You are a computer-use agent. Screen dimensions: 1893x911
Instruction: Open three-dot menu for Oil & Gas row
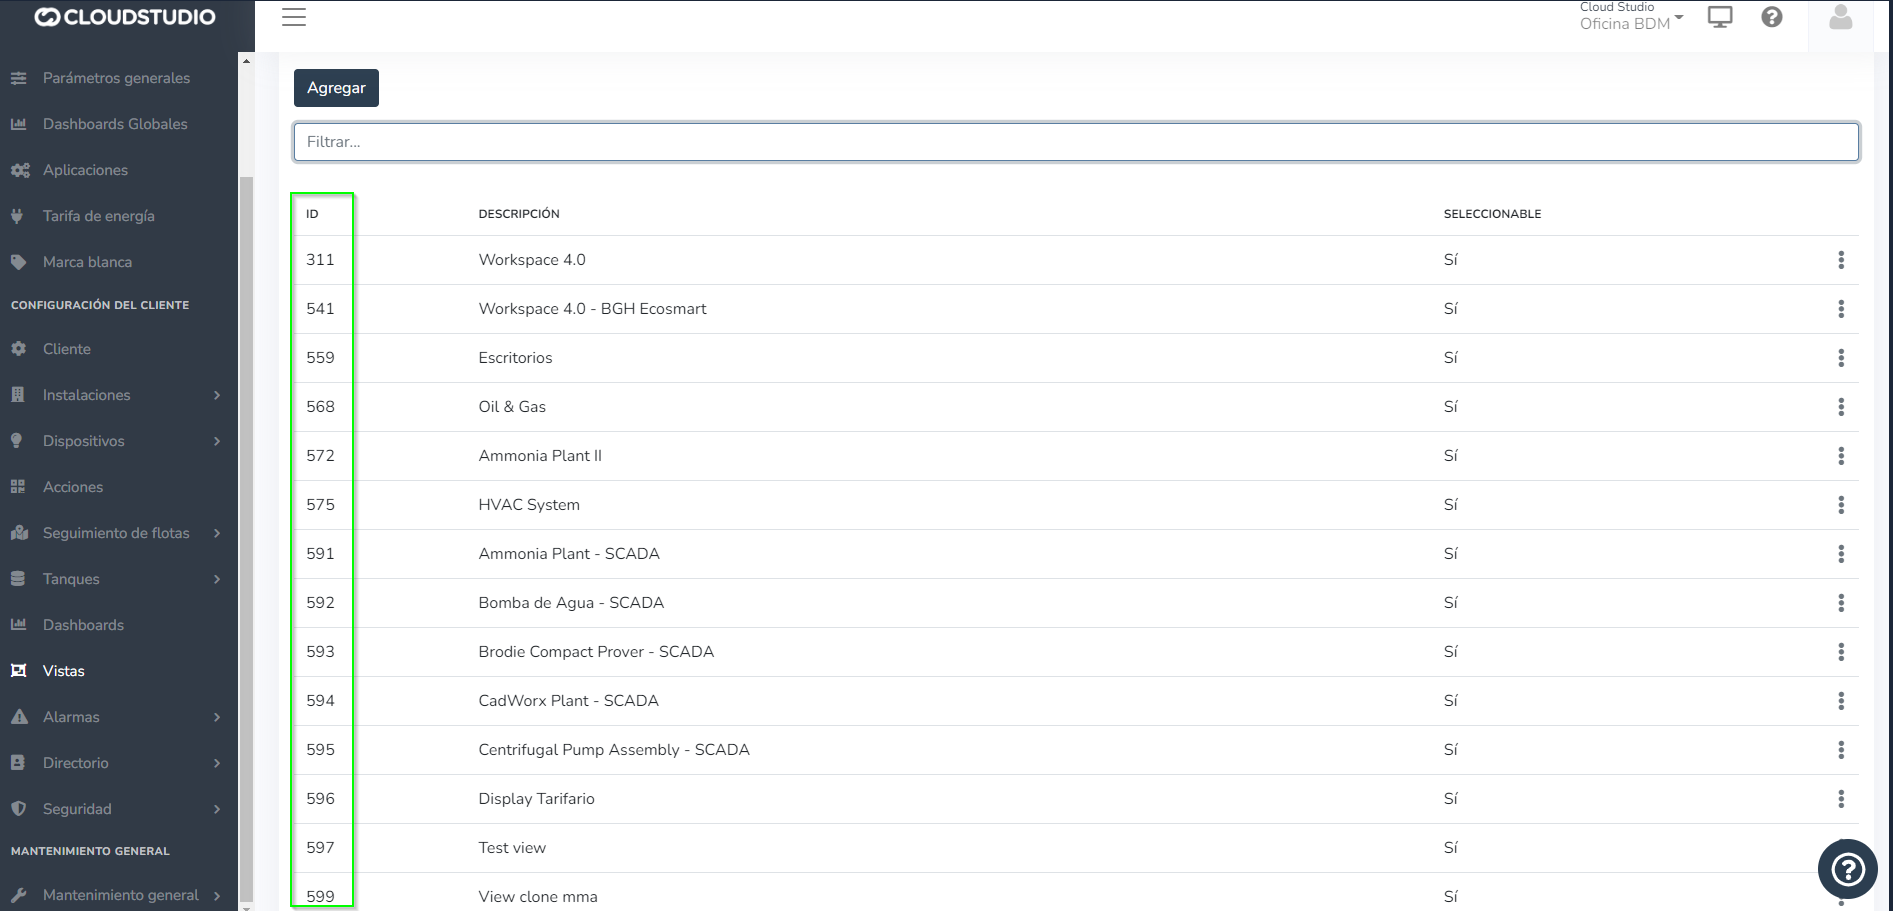pyautogui.click(x=1840, y=407)
